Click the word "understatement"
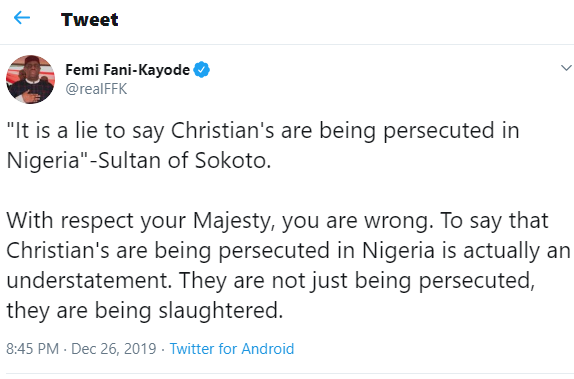Image resolution: width=574 pixels, height=379 pixels. coord(89,280)
